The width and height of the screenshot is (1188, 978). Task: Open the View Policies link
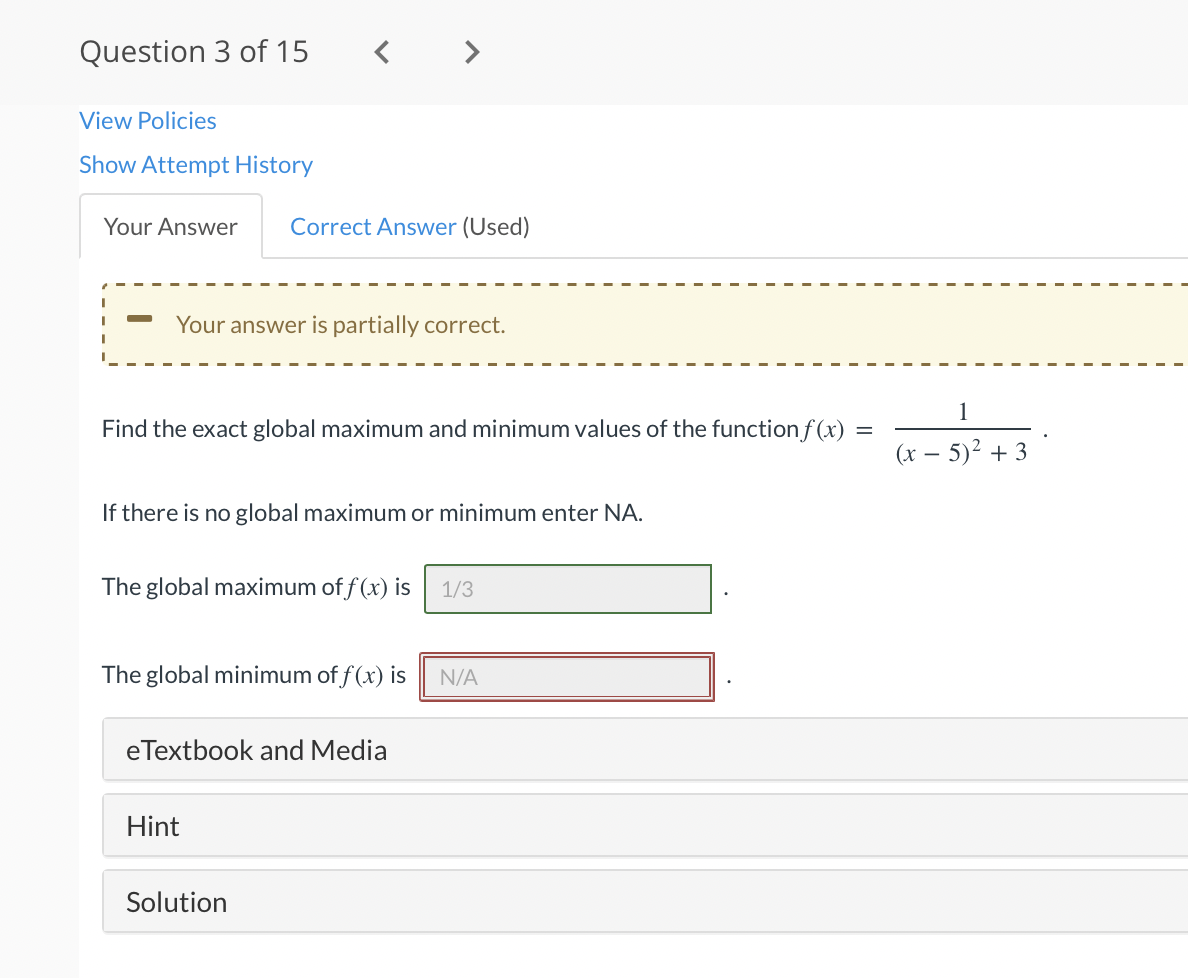click(148, 121)
